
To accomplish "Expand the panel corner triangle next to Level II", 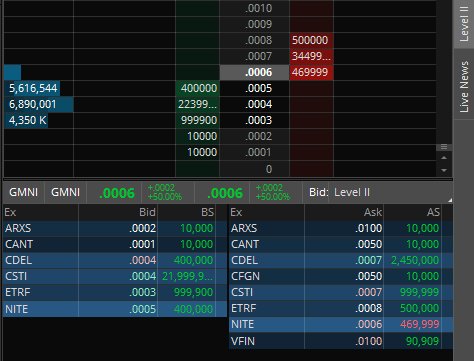I will (x=450, y=200).
